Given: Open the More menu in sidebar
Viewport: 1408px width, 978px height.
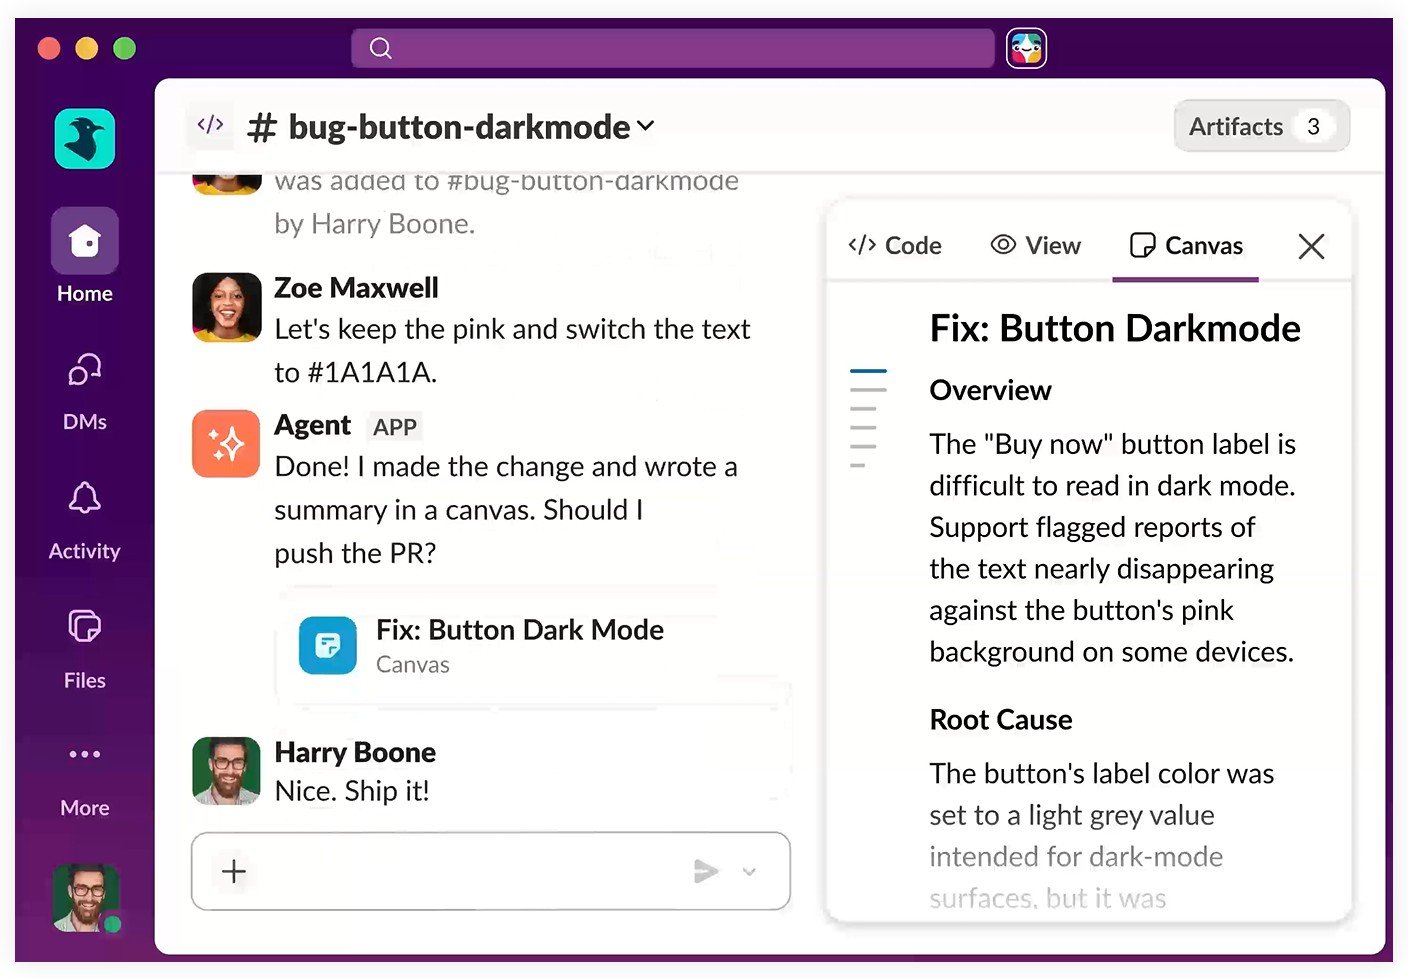Looking at the screenshot, I should pos(85,780).
